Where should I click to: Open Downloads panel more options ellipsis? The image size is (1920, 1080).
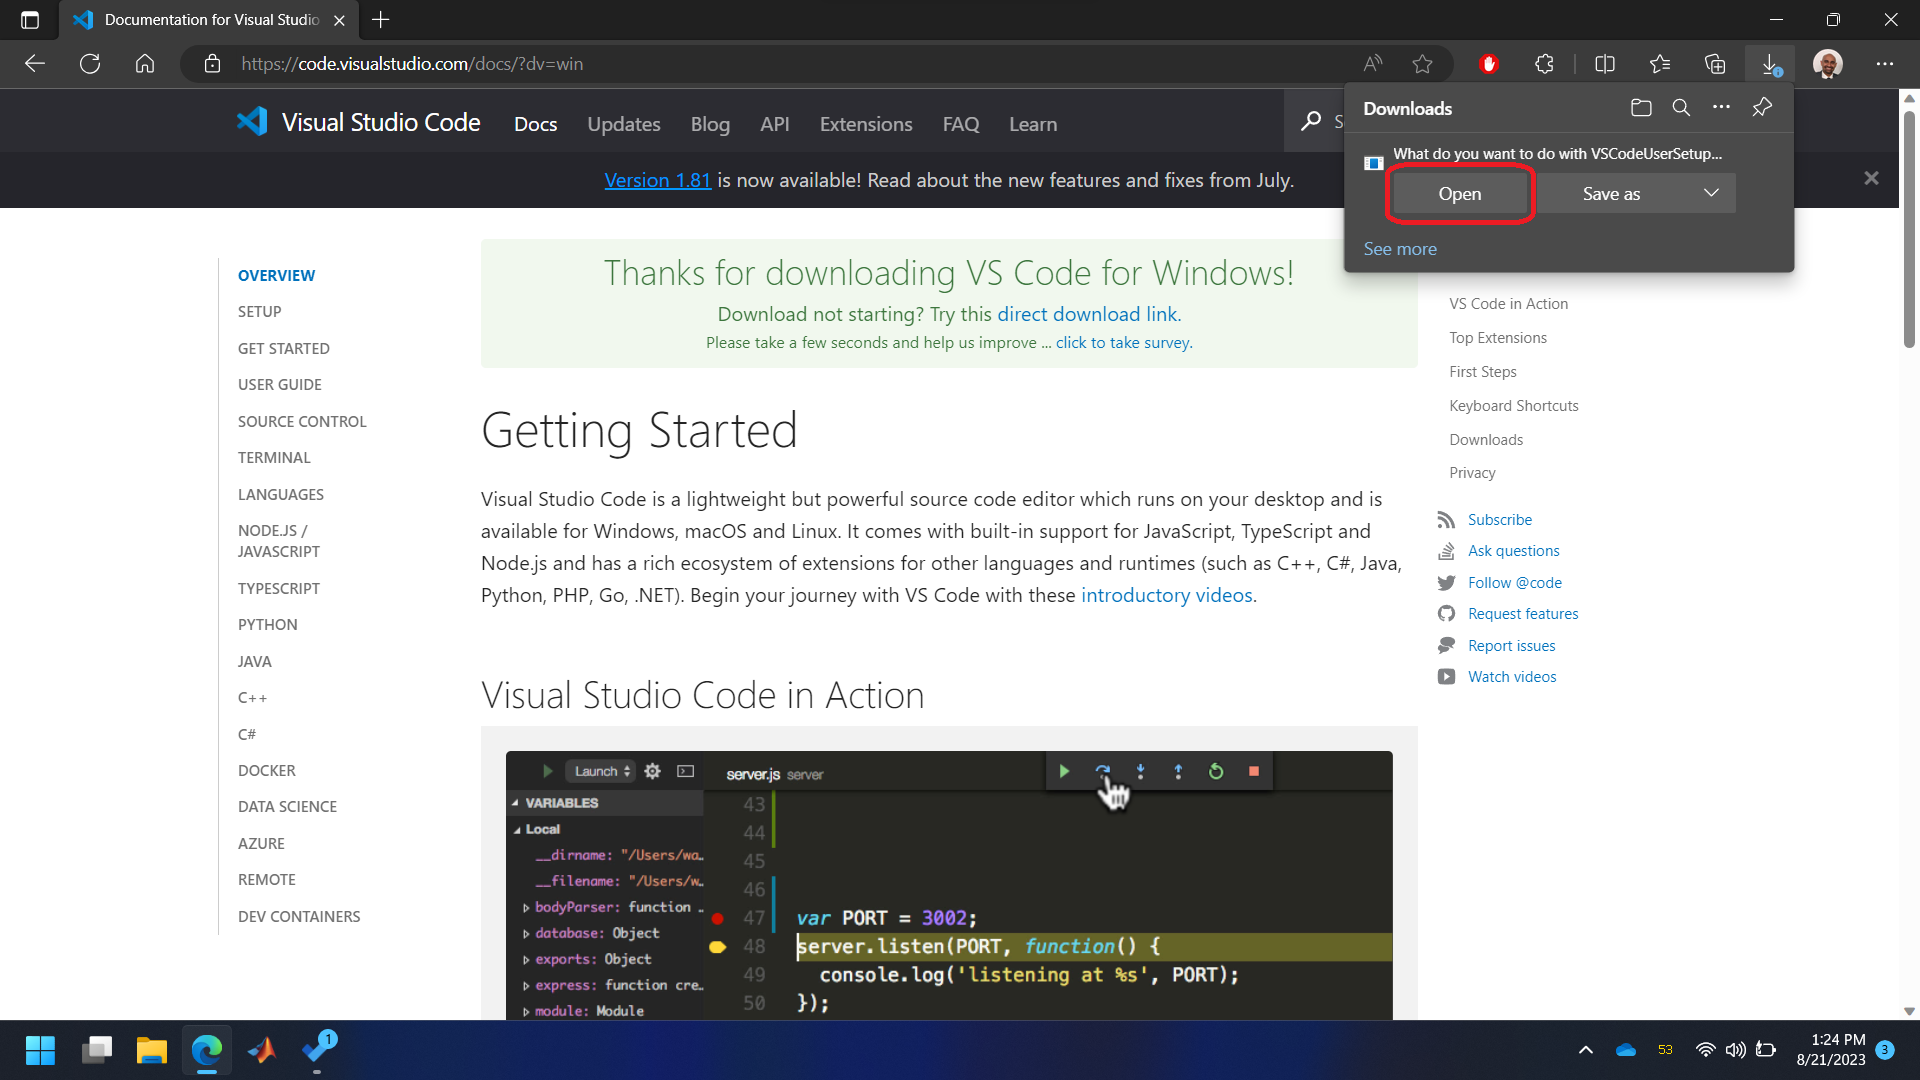(x=1721, y=108)
